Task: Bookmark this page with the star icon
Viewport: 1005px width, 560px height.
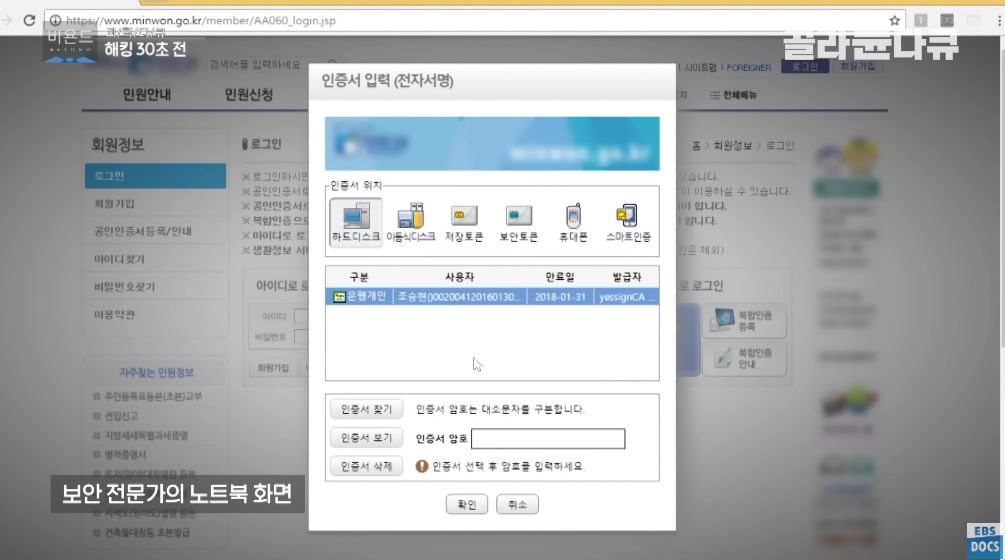Action: tap(895, 21)
